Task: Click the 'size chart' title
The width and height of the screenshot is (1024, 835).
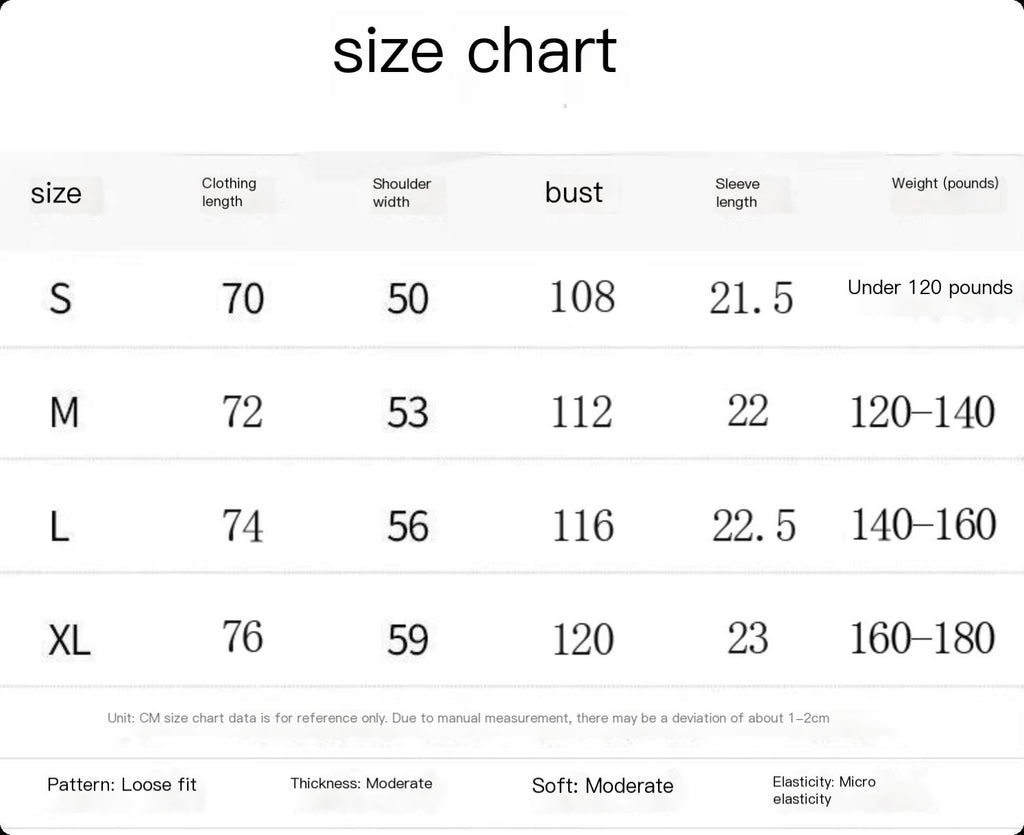Action: 475,51
